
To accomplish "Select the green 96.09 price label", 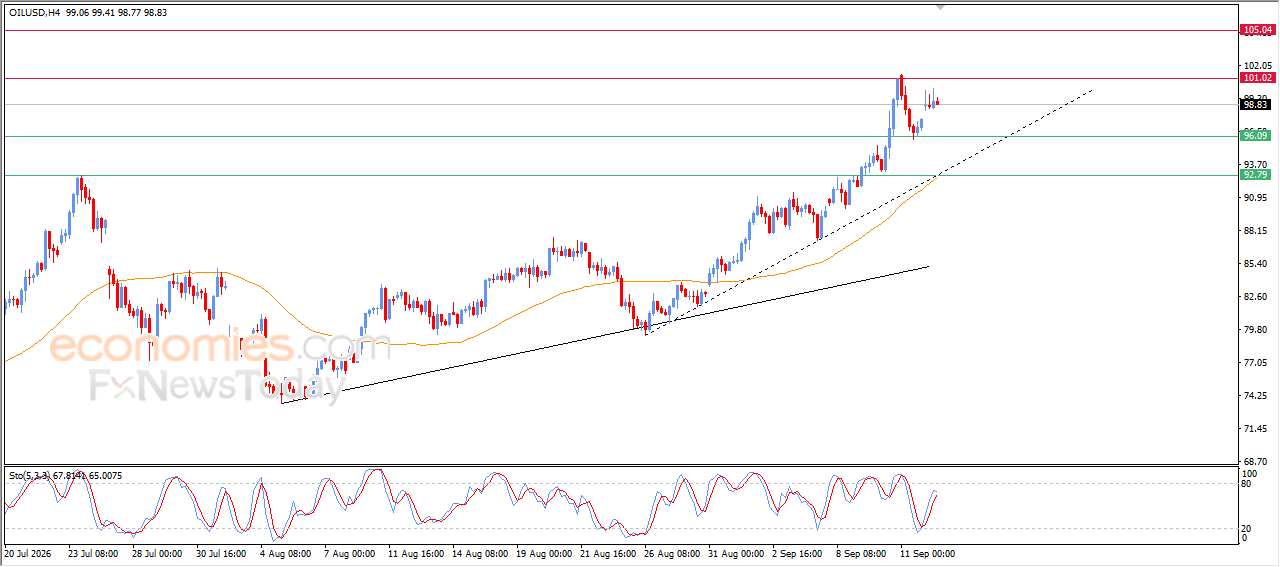I will (1256, 136).
